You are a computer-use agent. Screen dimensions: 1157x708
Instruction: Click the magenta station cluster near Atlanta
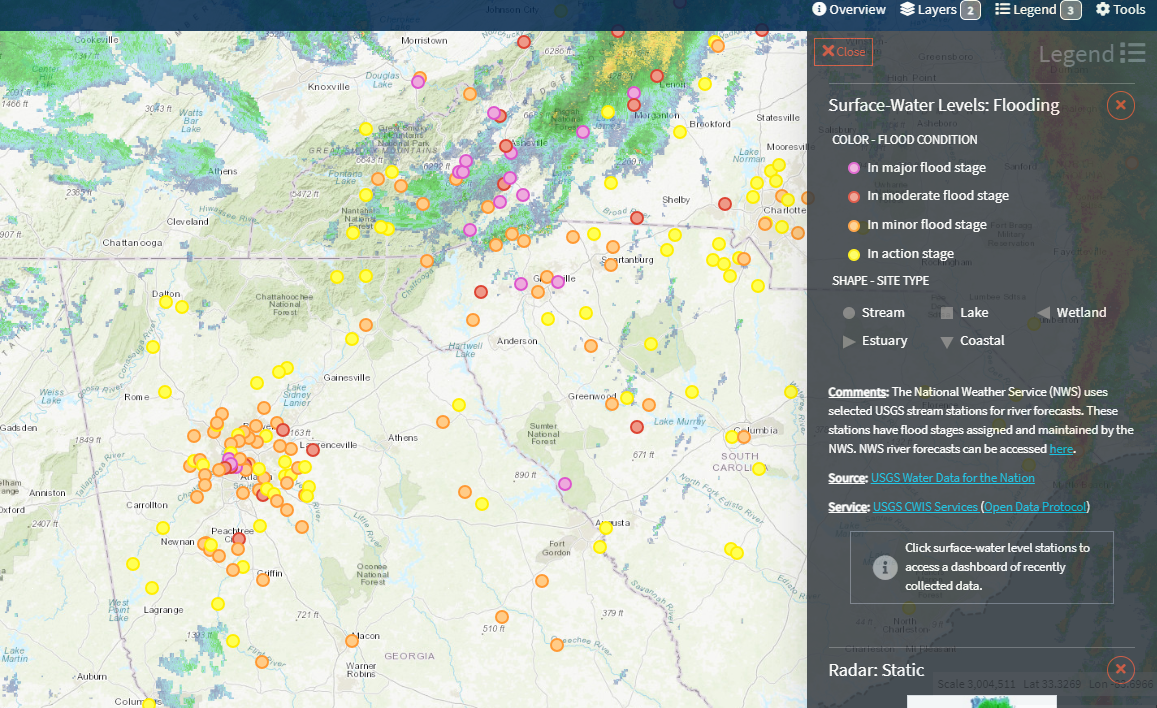coord(232,462)
